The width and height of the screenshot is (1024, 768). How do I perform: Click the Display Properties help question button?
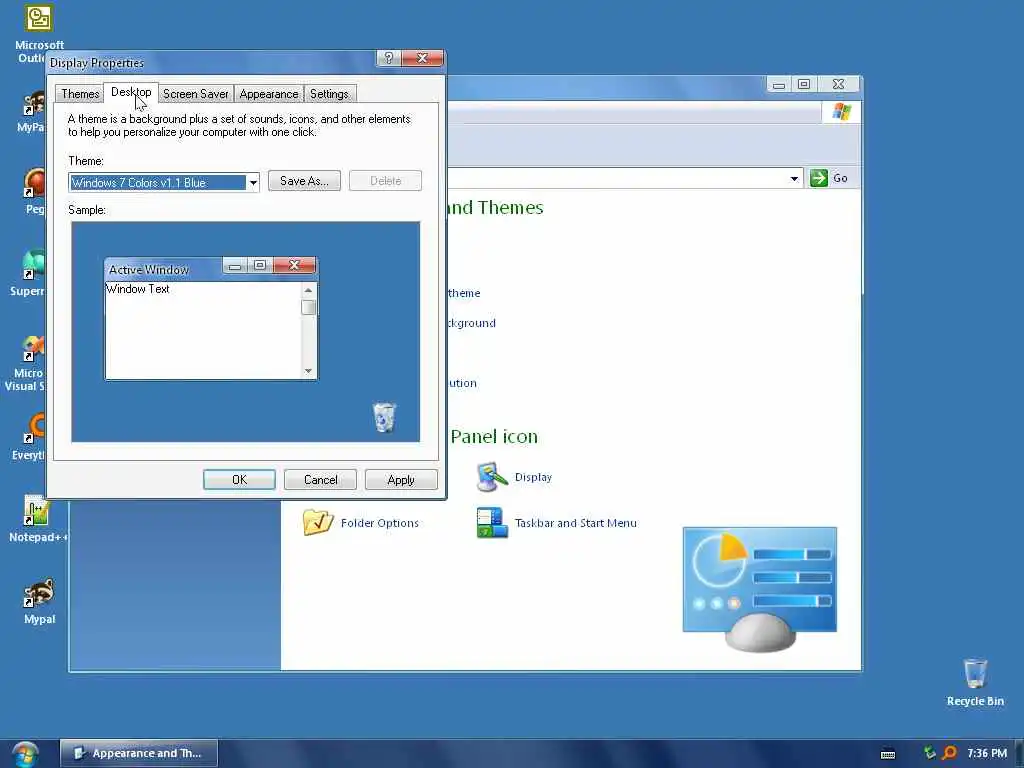coord(389,58)
